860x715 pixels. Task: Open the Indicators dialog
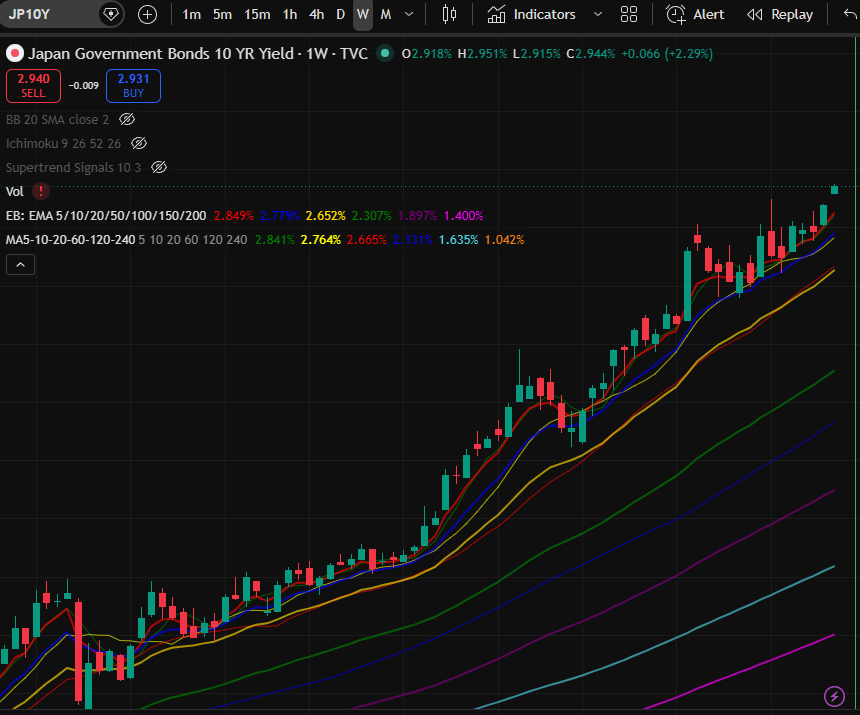pyautogui.click(x=531, y=15)
